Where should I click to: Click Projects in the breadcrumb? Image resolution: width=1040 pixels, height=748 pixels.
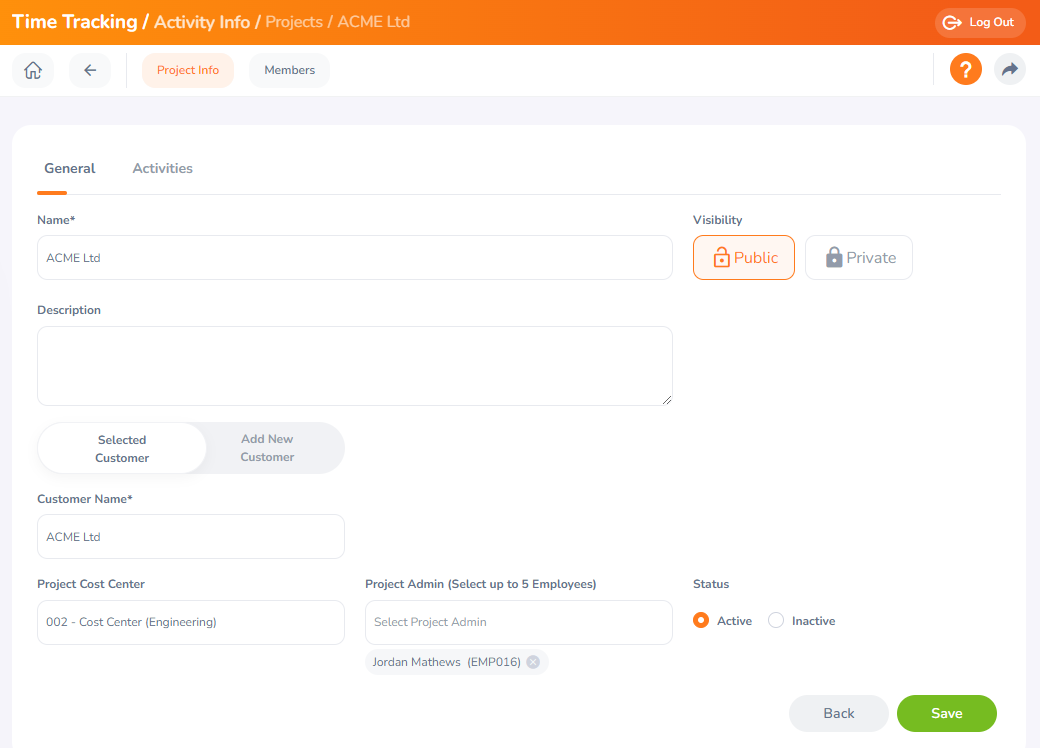click(x=294, y=22)
